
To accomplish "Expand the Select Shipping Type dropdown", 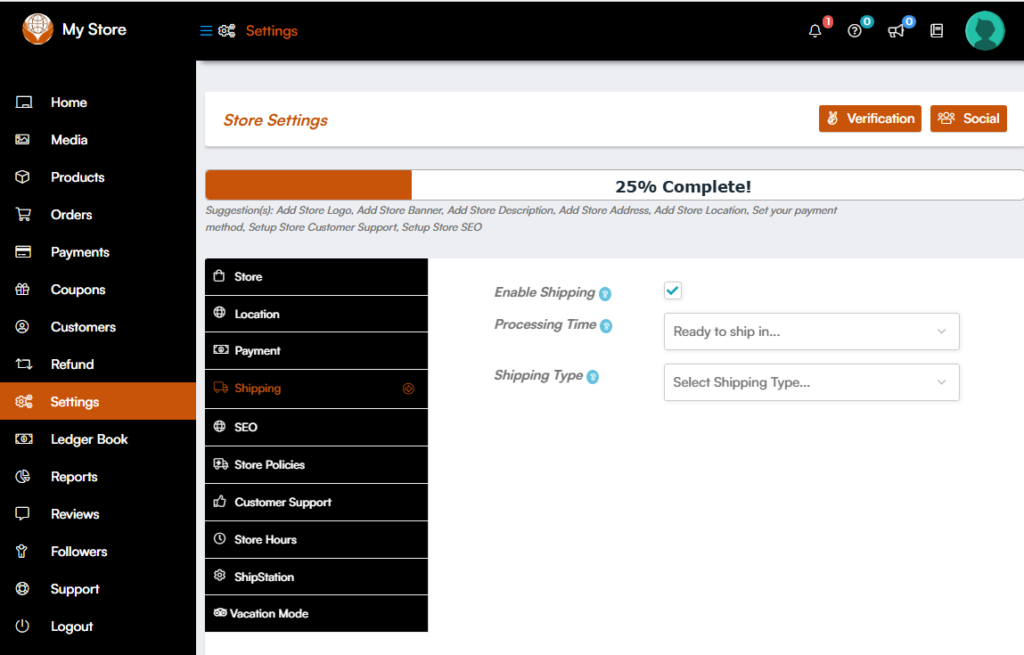I will [811, 382].
